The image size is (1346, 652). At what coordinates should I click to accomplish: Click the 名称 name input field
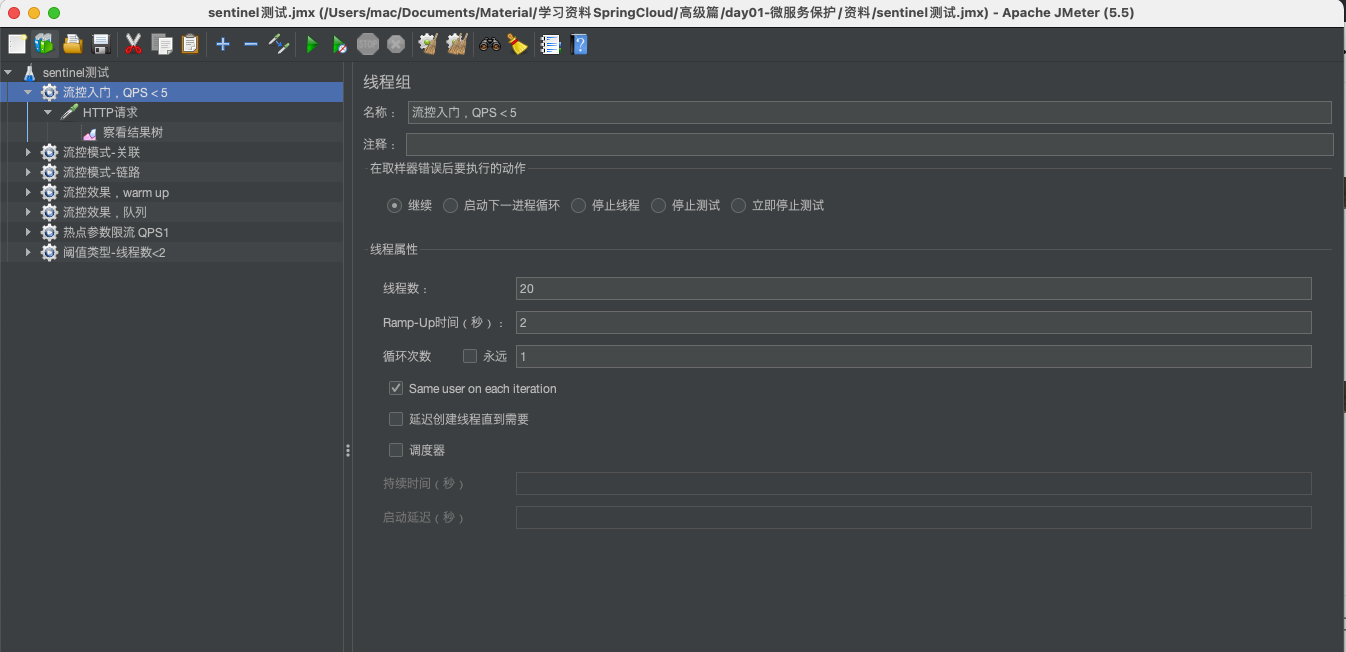point(869,112)
